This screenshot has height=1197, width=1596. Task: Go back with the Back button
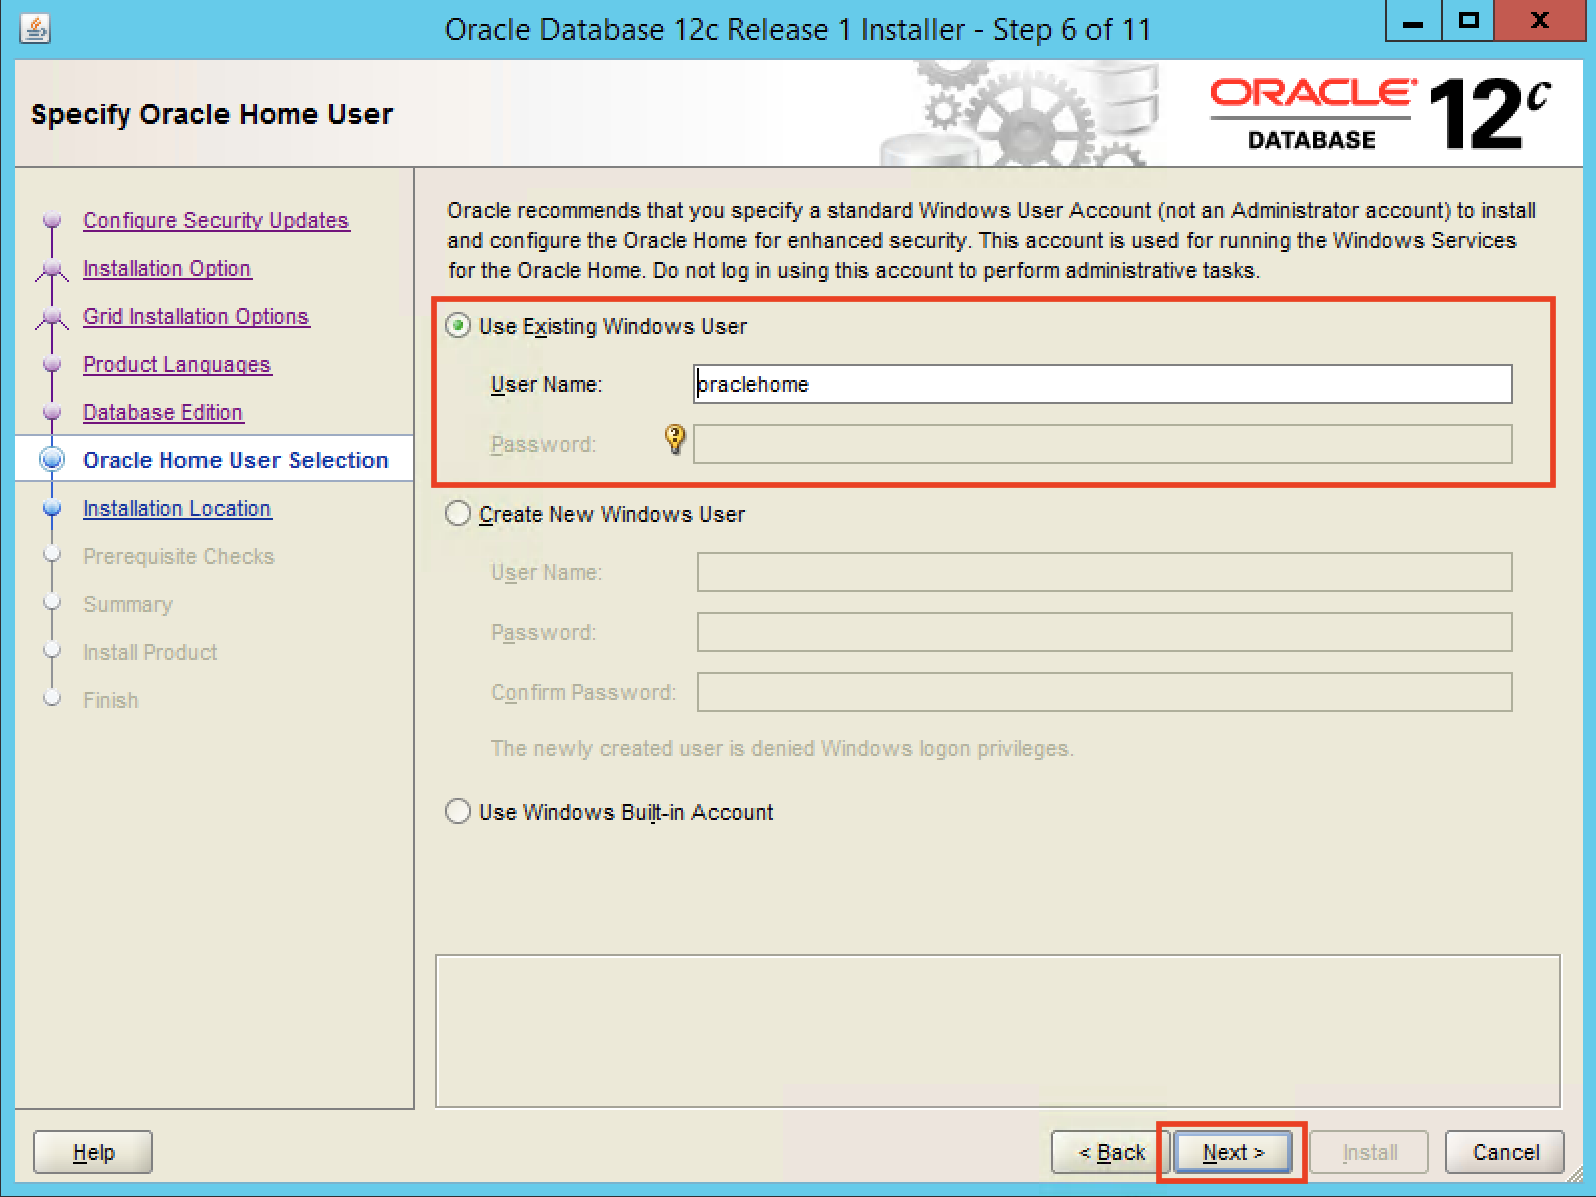pos(1110,1152)
